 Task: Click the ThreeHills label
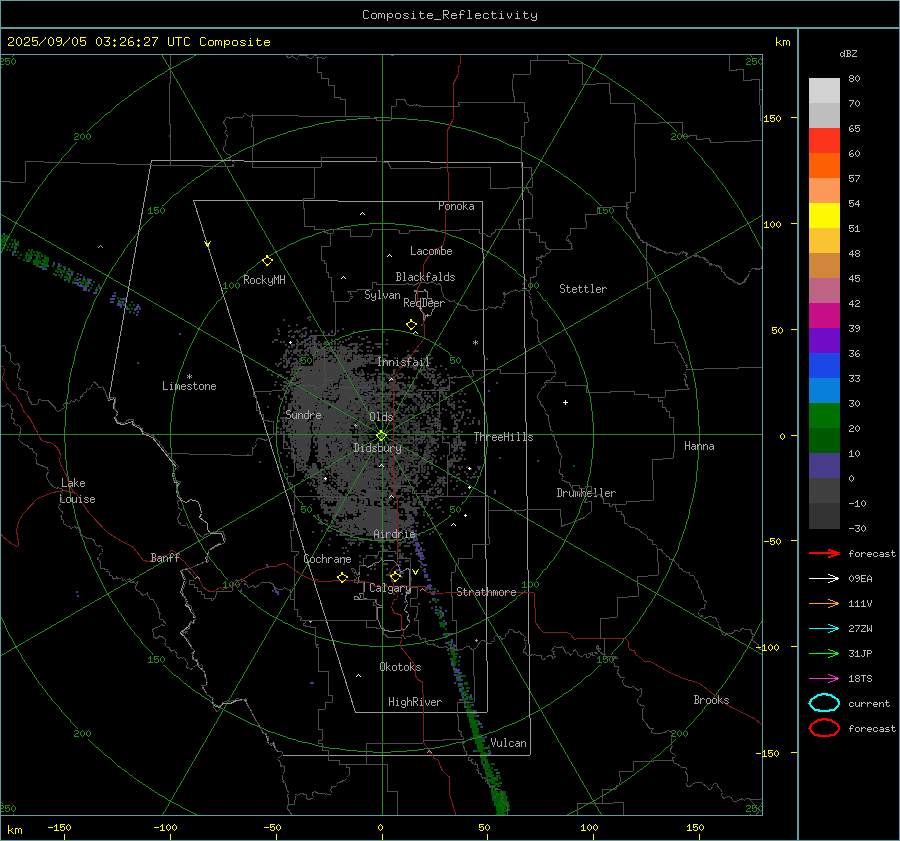click(x=503, y=437)
